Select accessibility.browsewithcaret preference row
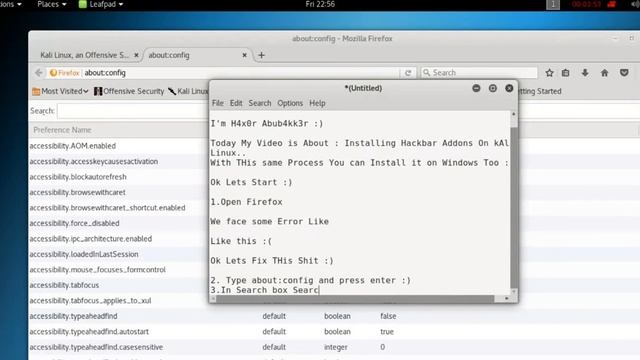Screen dimensions: 640x360 [x=78, y=193]
